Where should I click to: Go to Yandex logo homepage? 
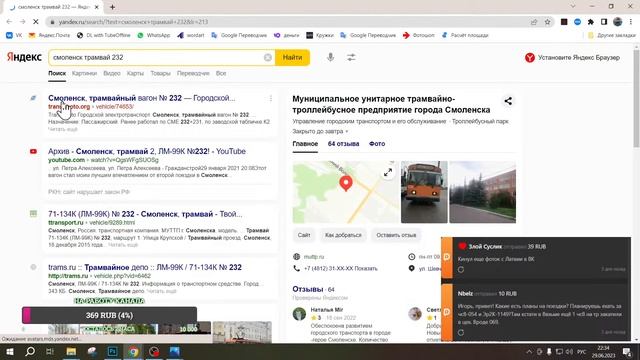tap(24, 57)
